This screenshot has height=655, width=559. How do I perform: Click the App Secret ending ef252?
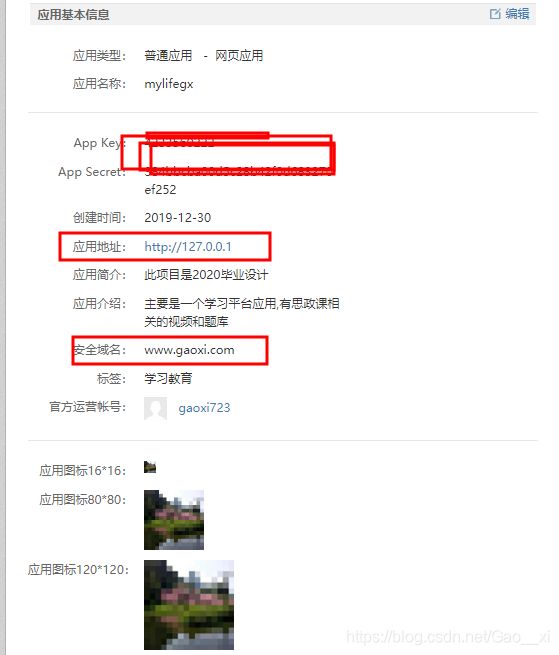[160, 189]
